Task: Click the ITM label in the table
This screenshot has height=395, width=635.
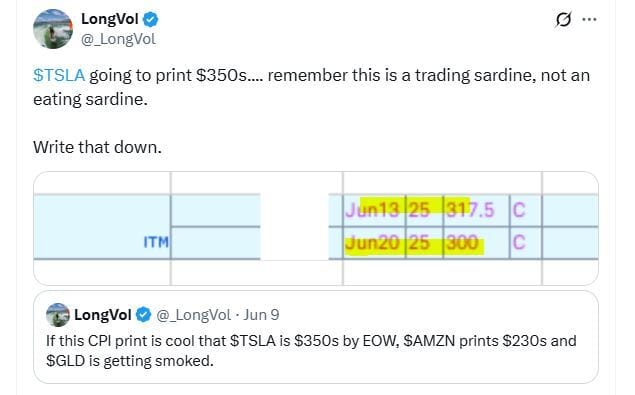Action: coord(156,242)
